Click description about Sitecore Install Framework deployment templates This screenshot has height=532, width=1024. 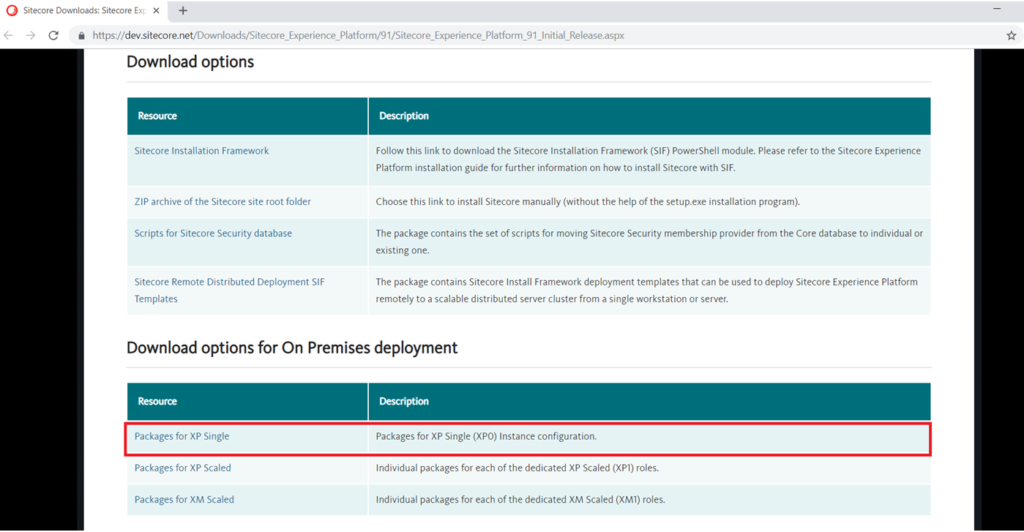click(x=647, y=290)
